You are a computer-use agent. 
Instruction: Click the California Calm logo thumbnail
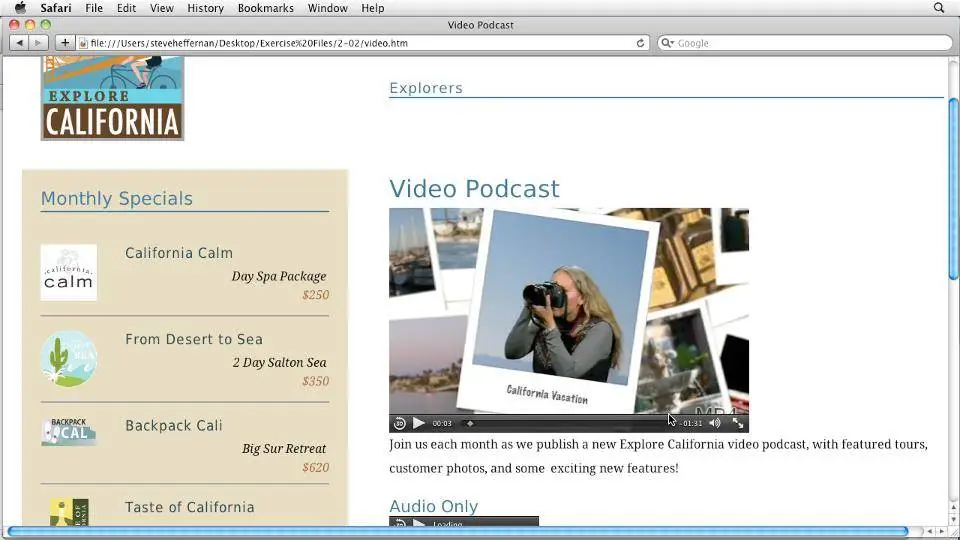point(69,272)
